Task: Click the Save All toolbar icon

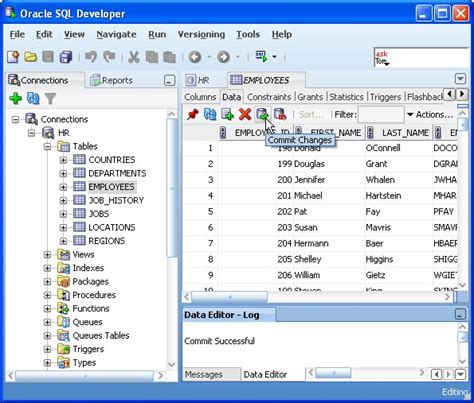Action: (x=66, y=57)
